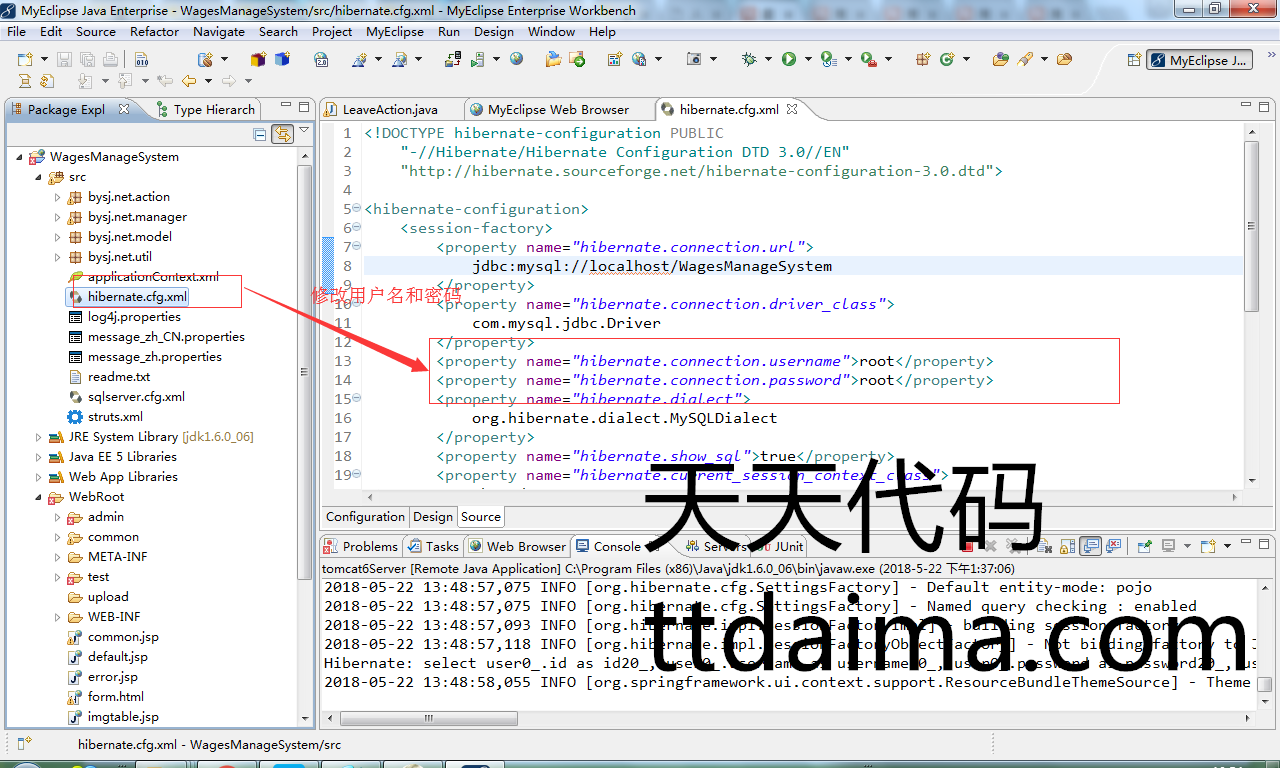Click the Debug bug icon in toolbar
1280x768 pixels.
coord(749,60)
